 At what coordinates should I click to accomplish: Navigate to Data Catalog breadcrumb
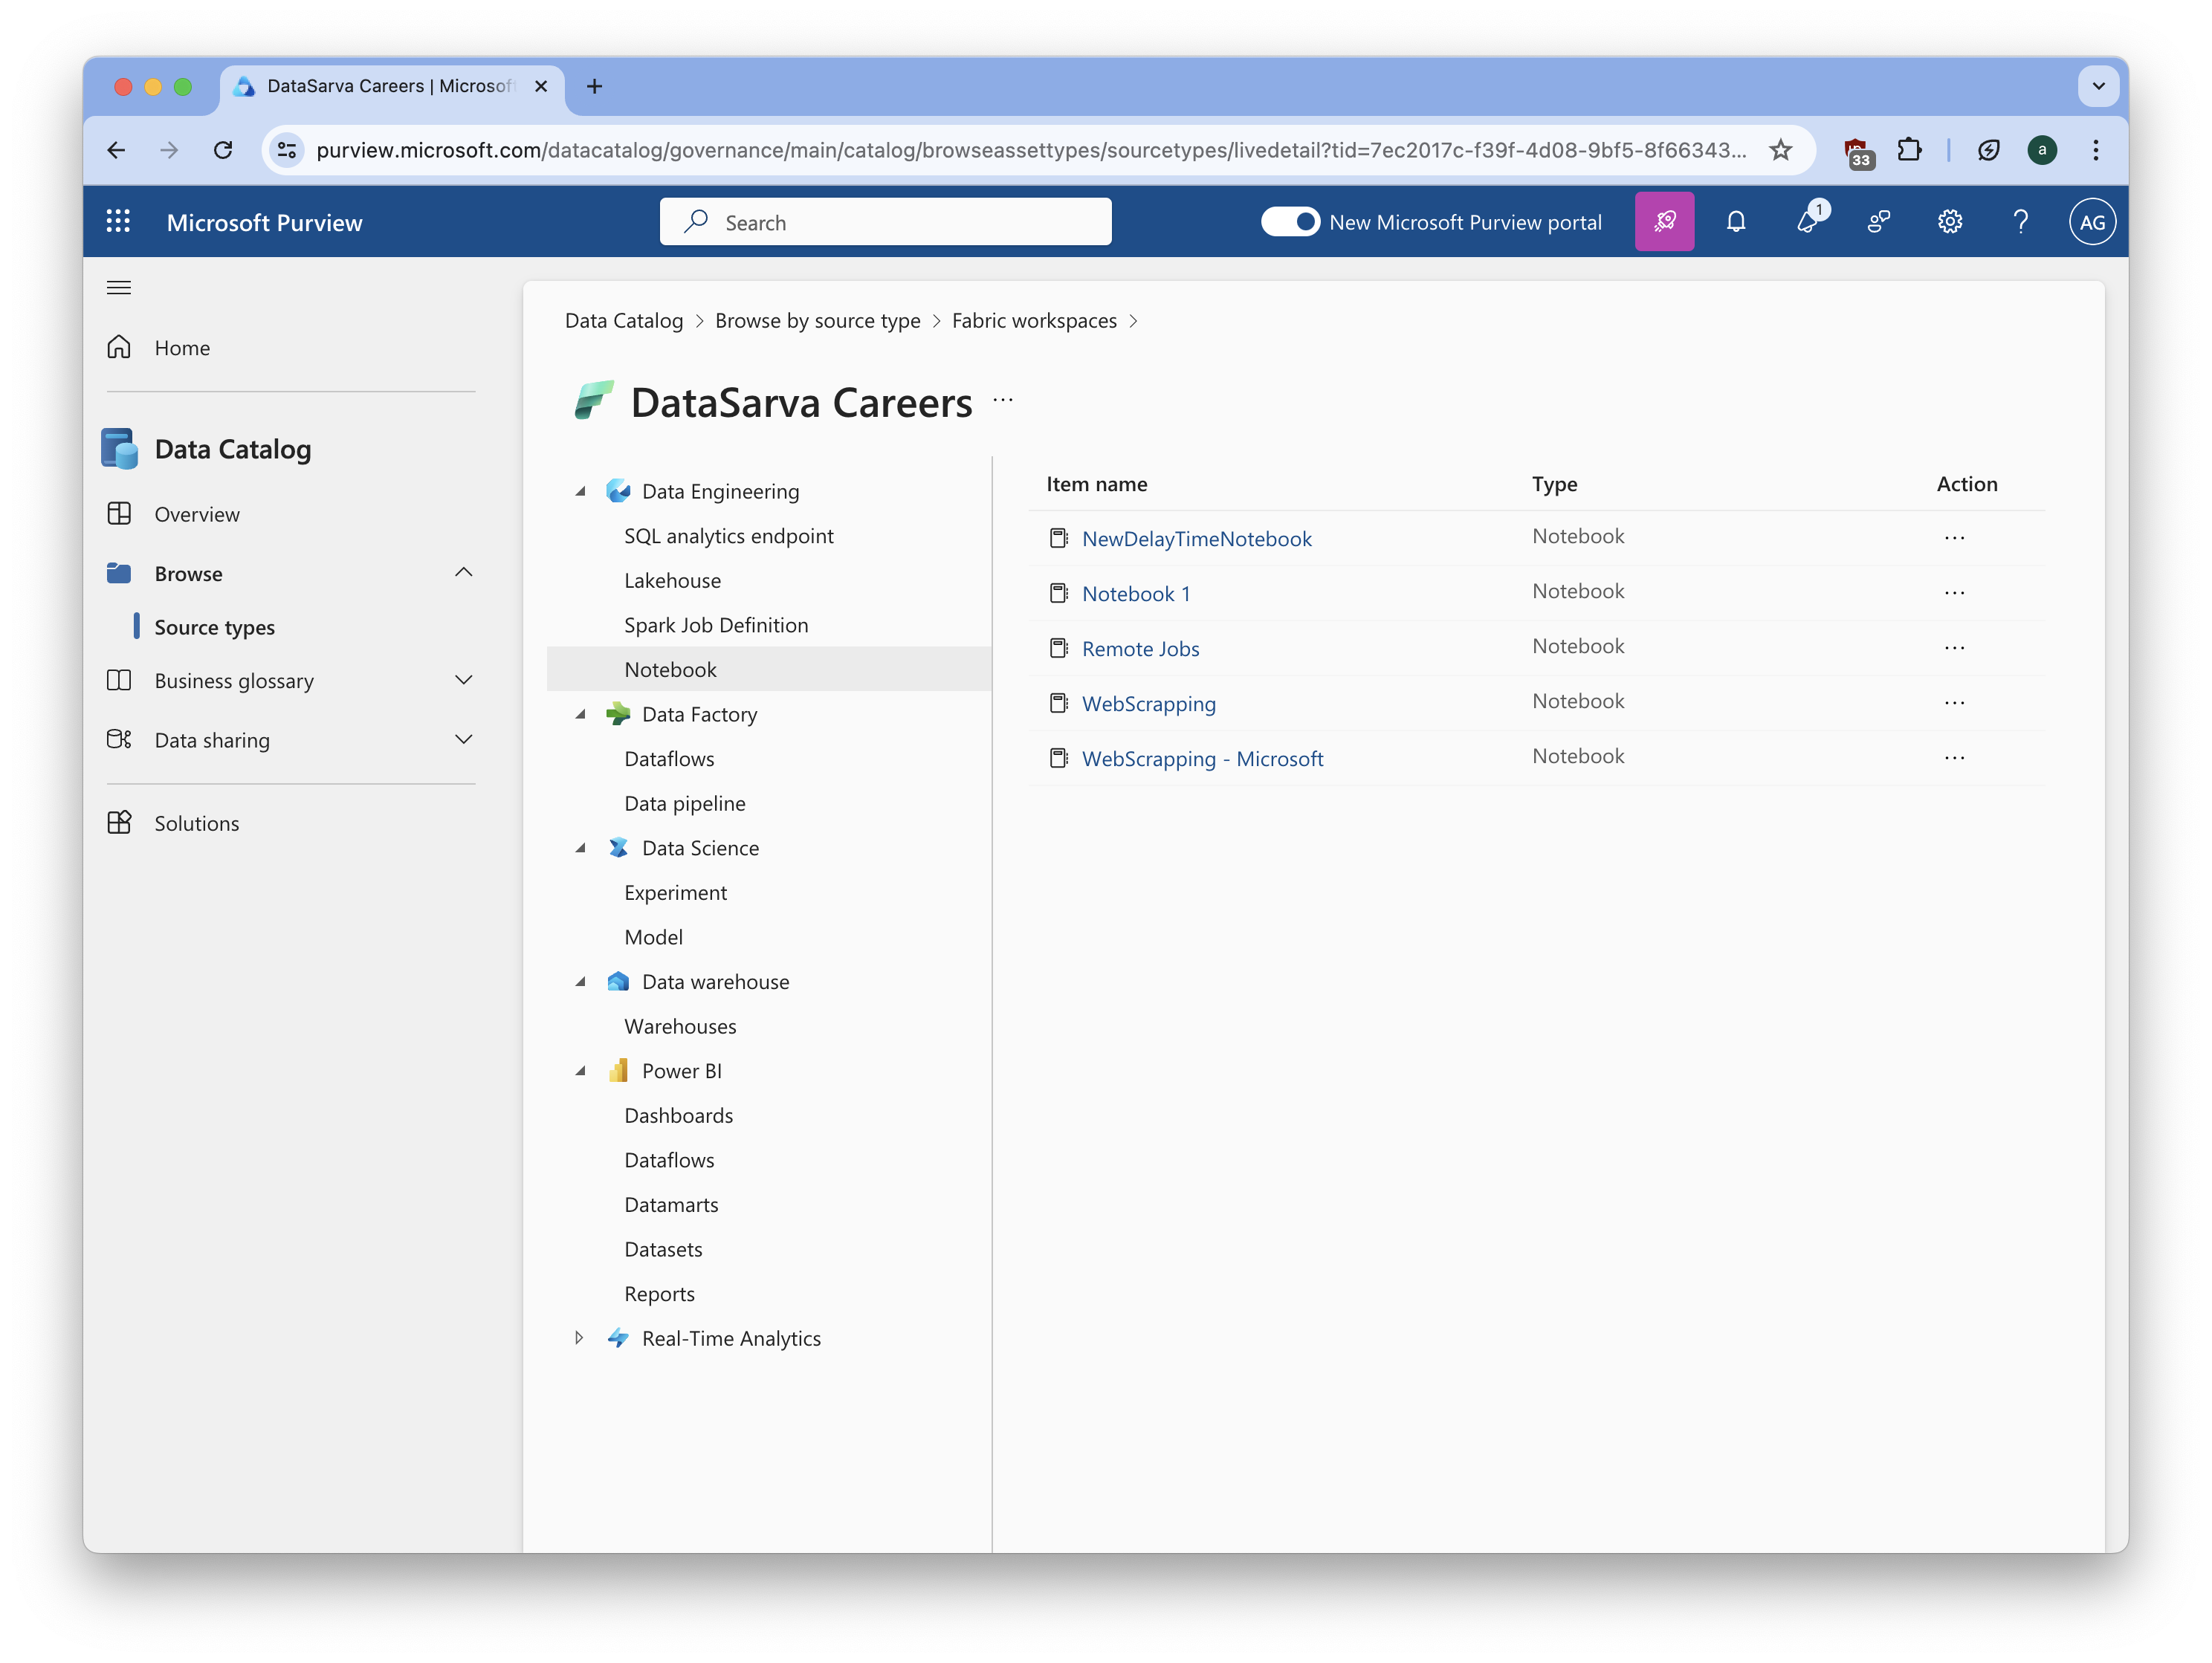[x=624, y=321]
